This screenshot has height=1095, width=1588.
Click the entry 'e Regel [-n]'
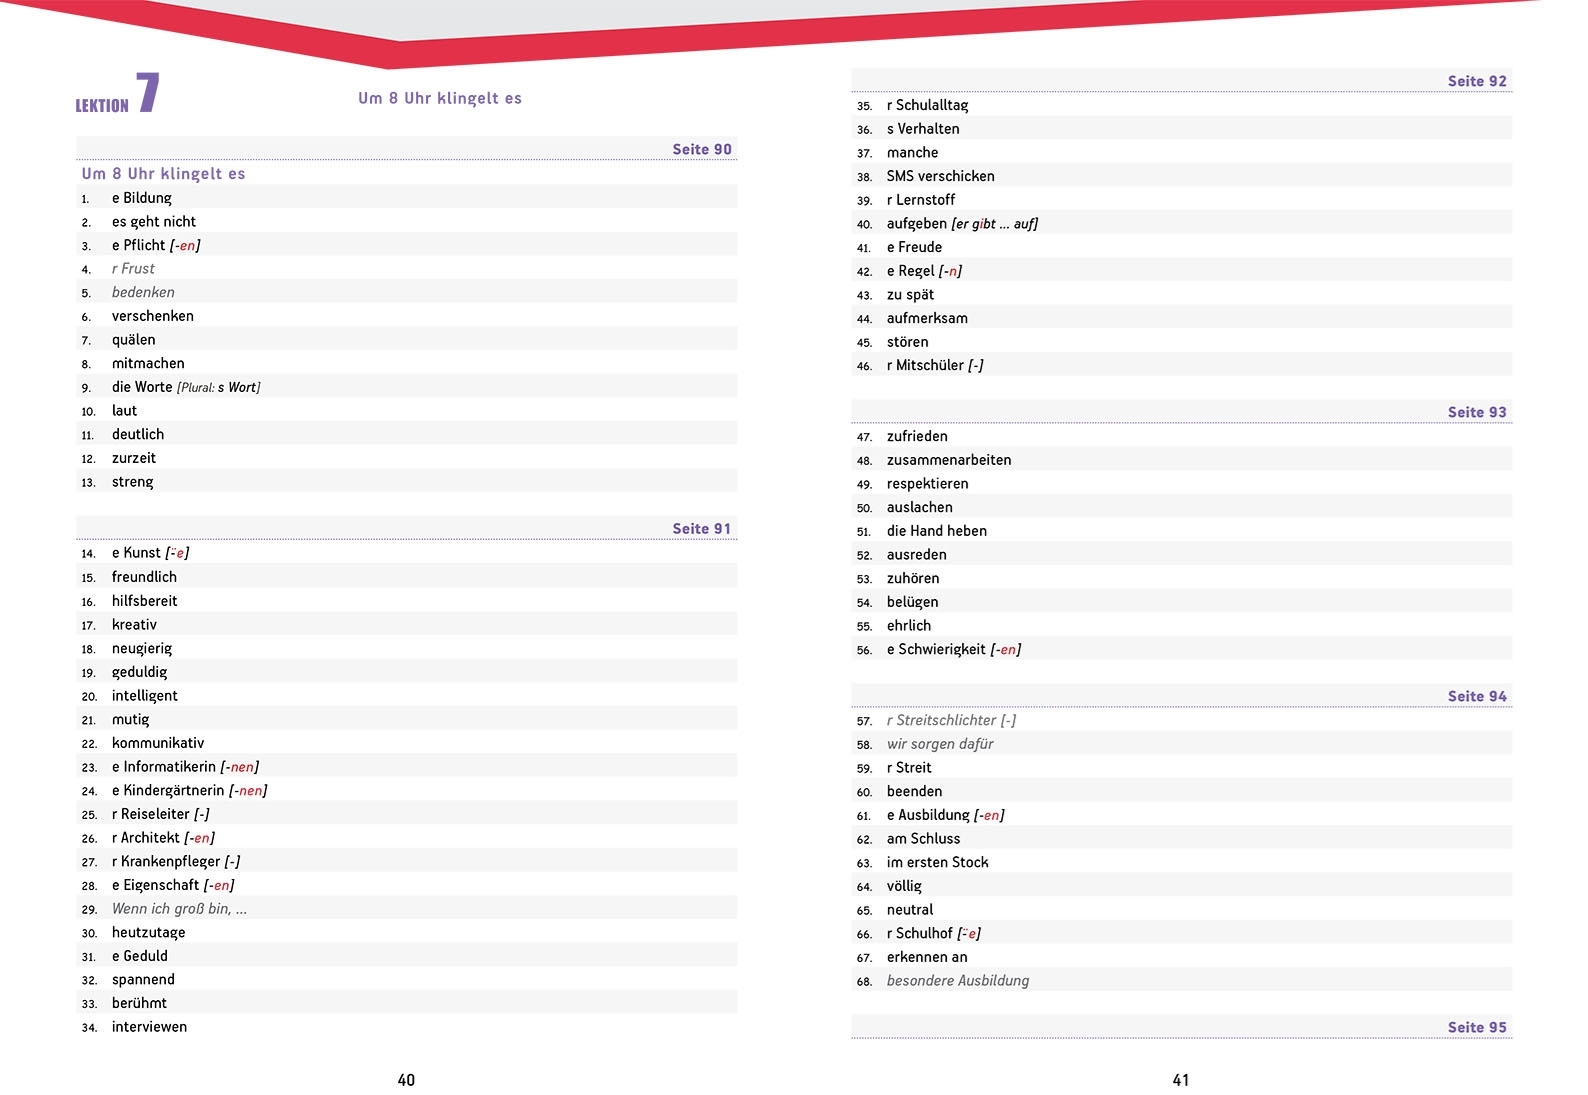(x=924, y=271)
